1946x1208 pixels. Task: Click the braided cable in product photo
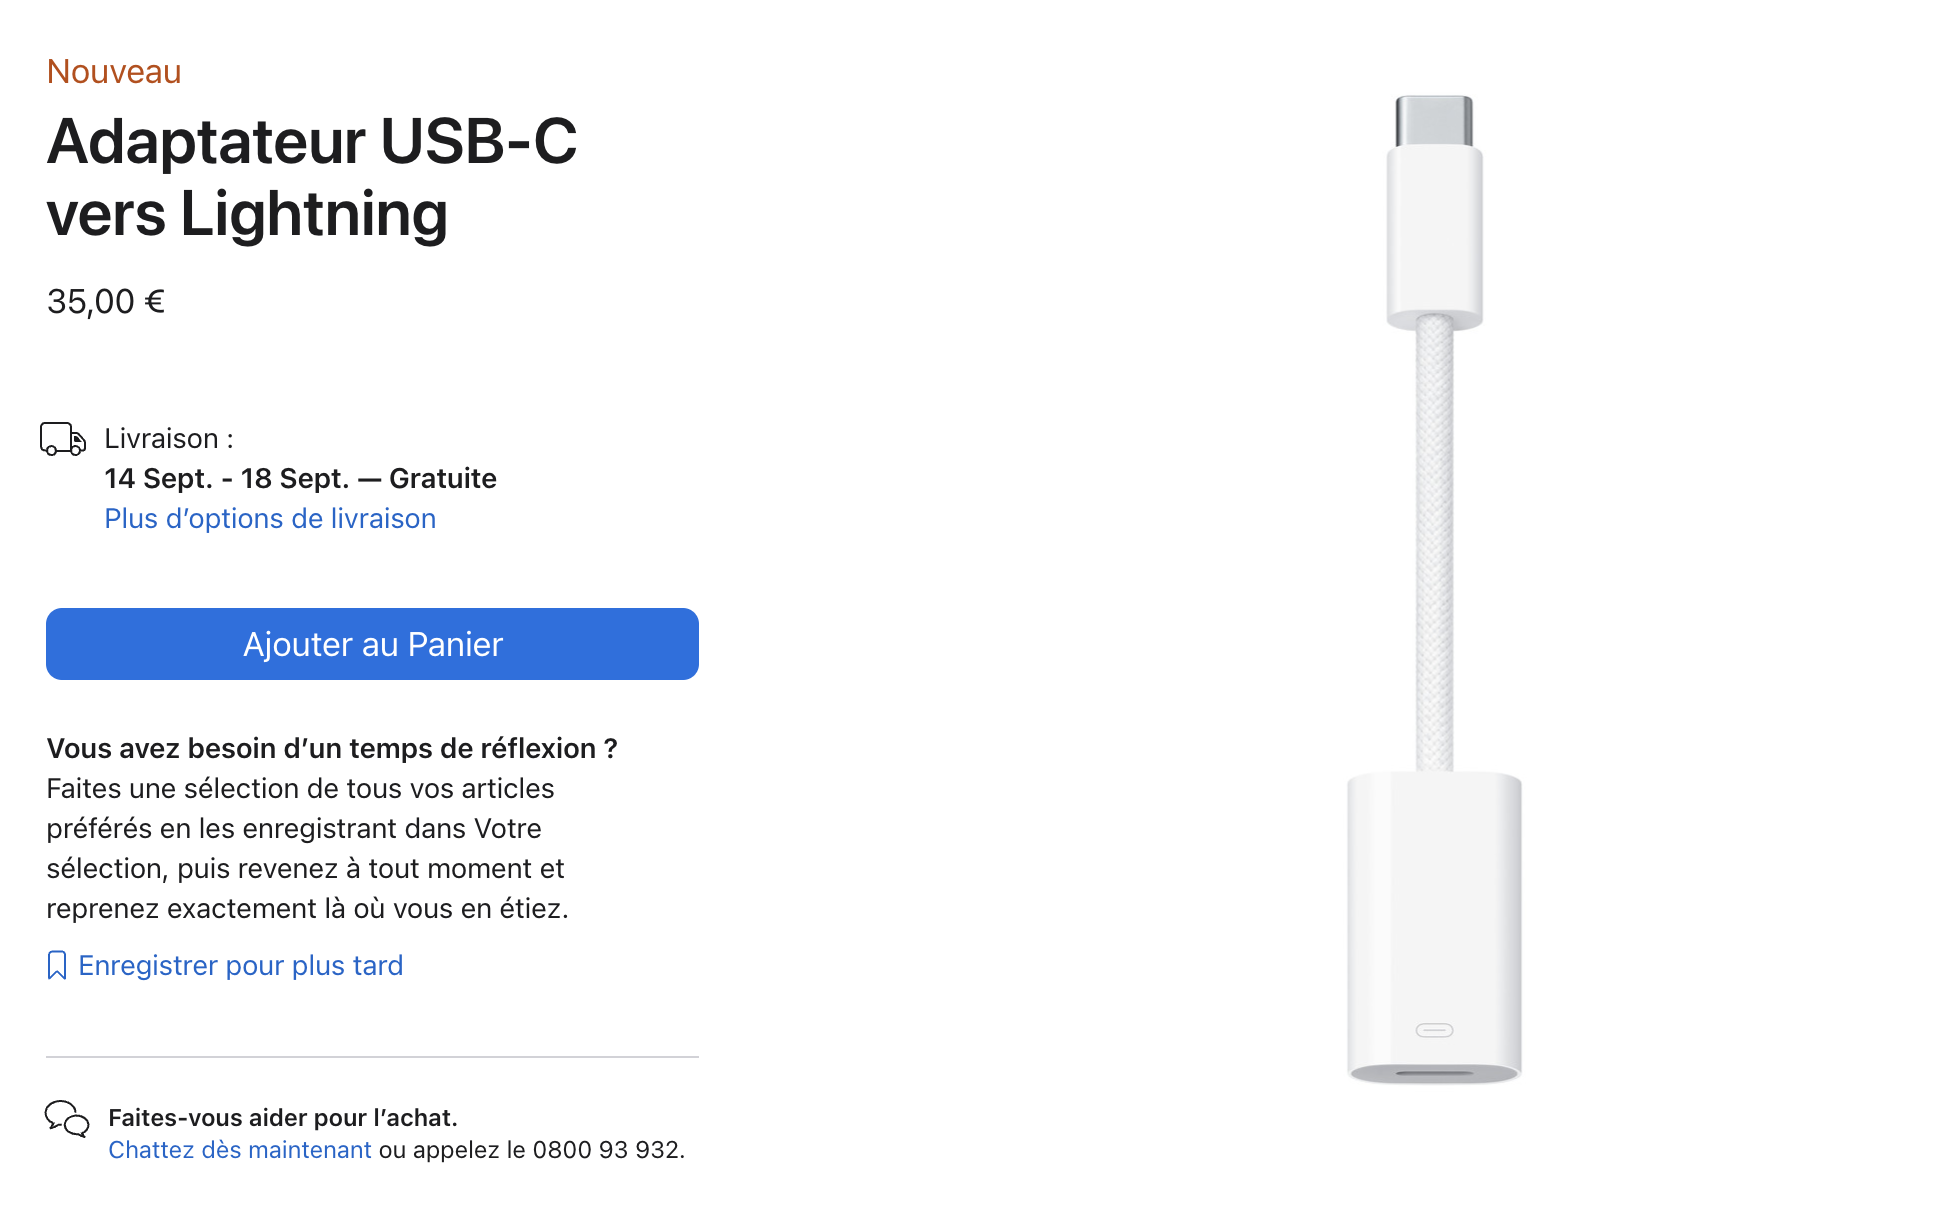1434,543
